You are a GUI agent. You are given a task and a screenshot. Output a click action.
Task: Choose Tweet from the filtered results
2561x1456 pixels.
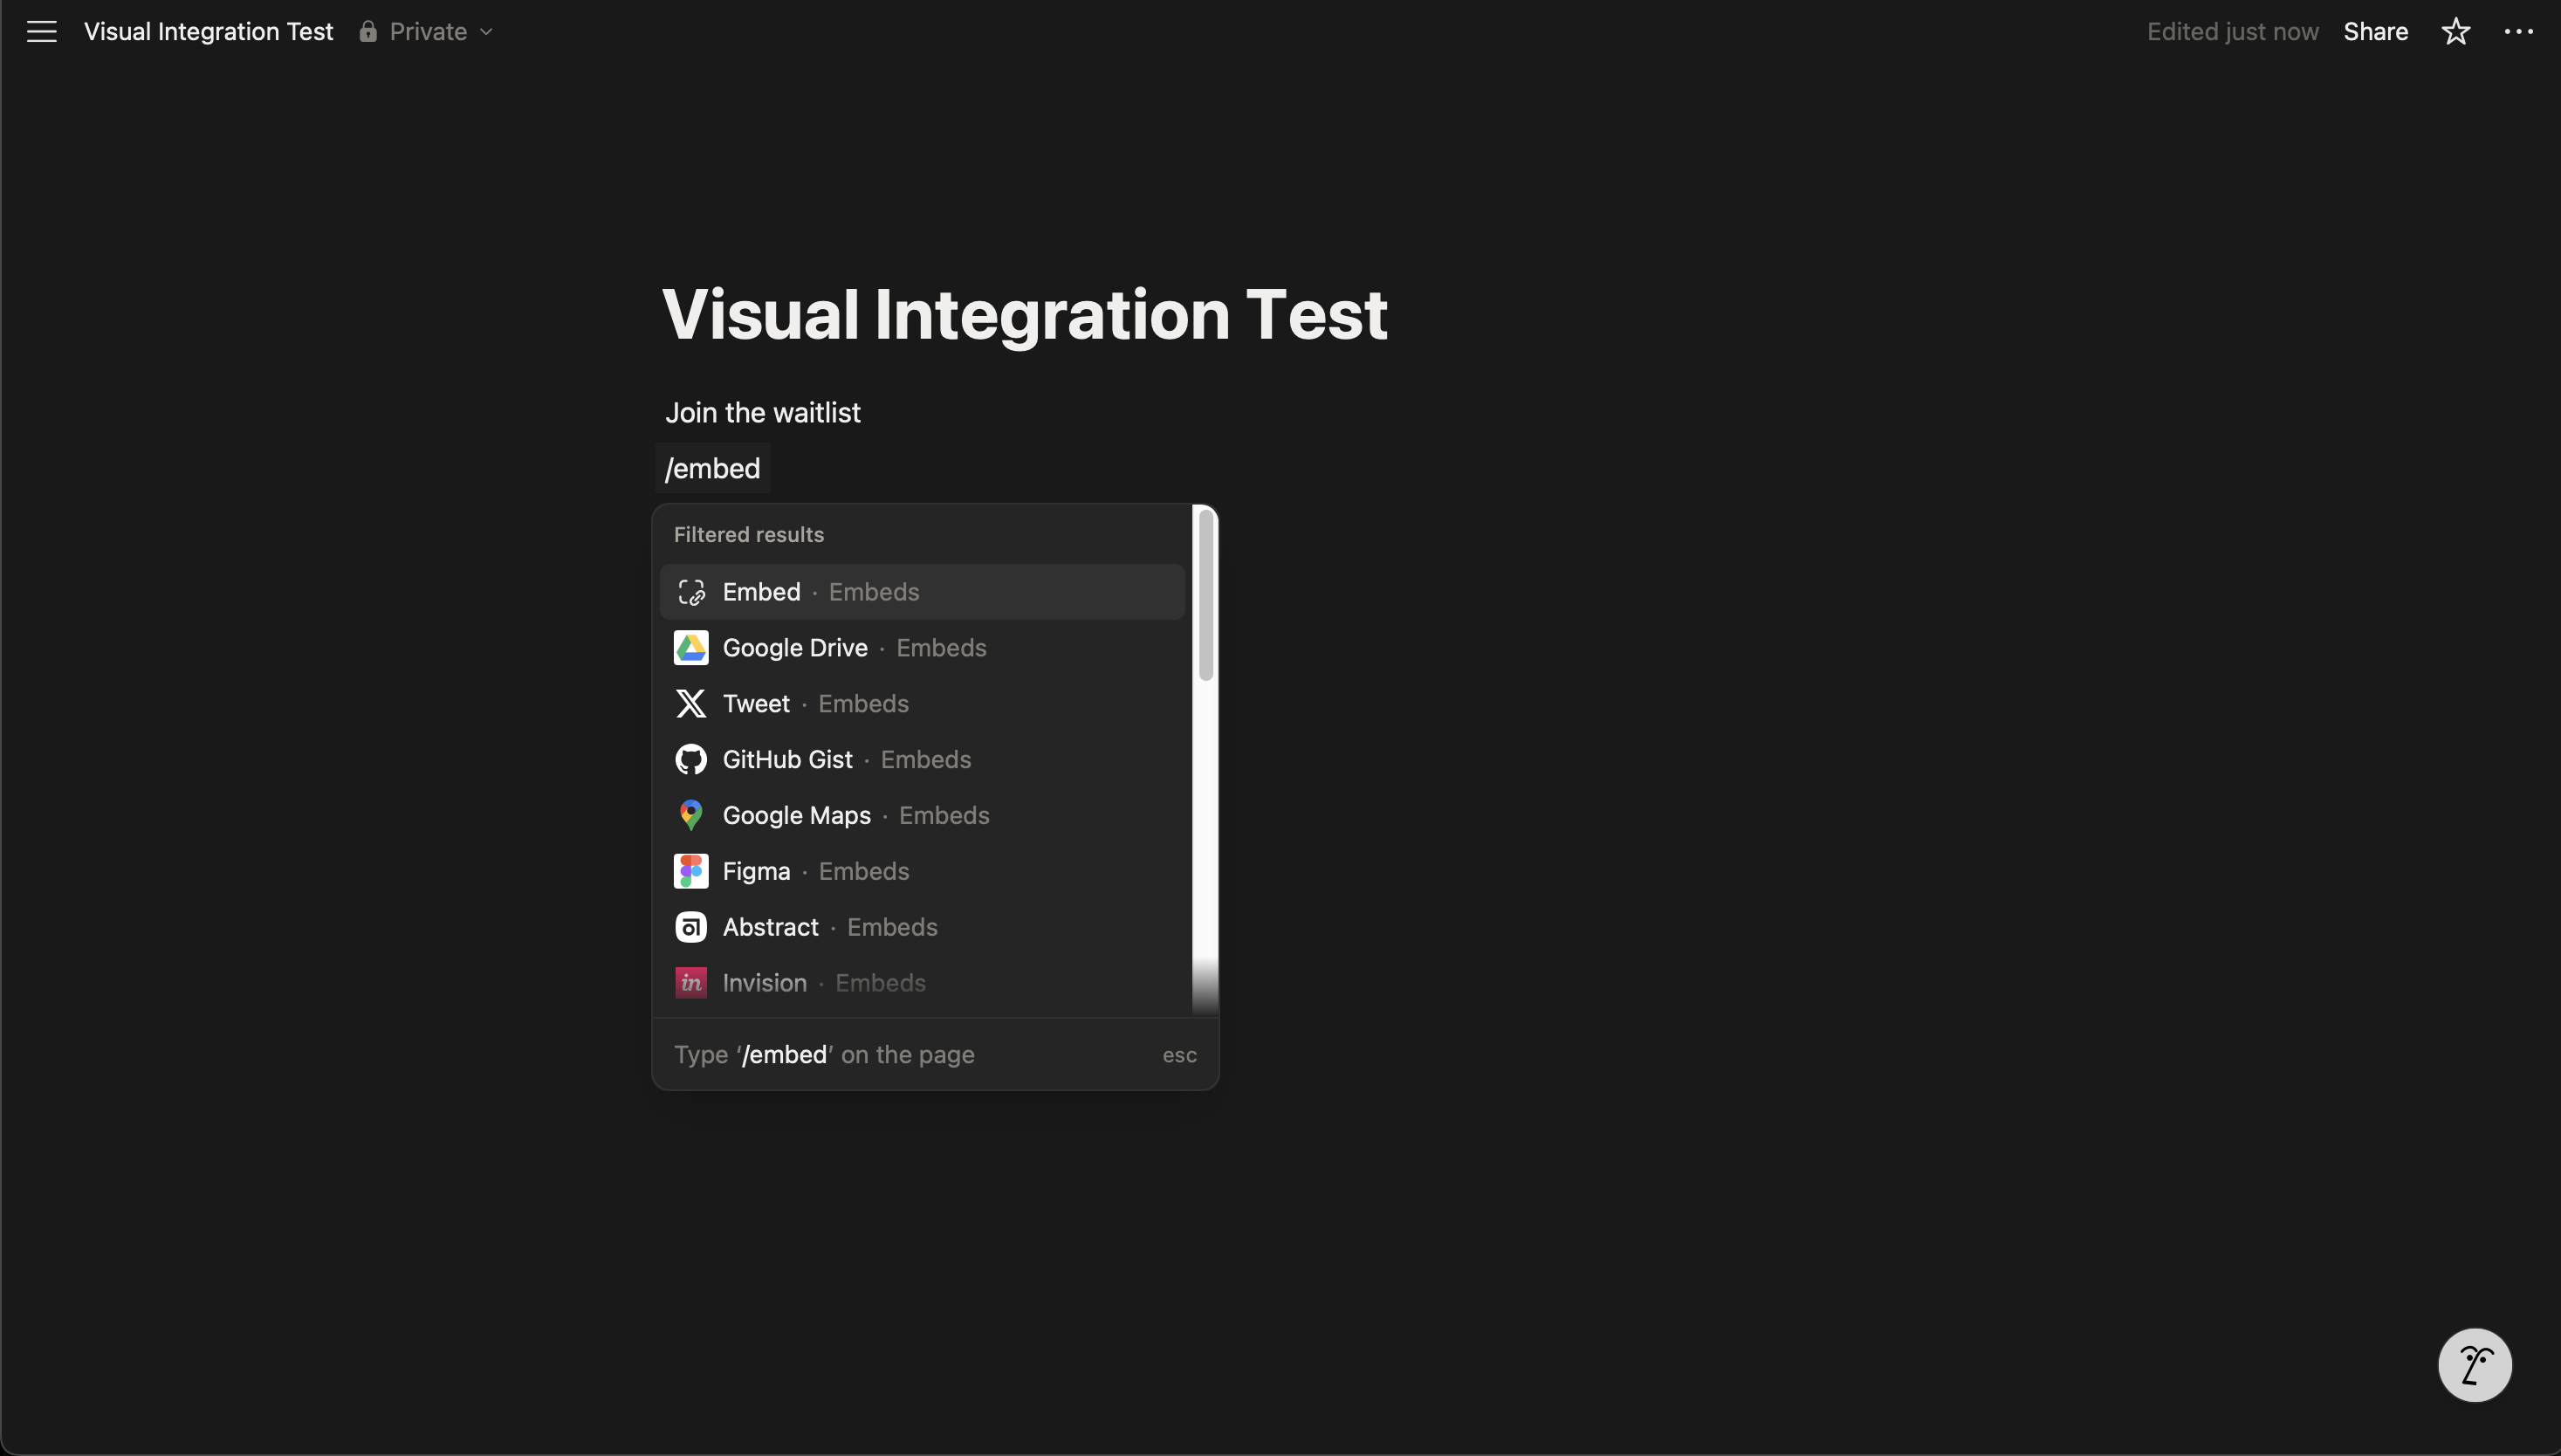(x=756, y=703)
